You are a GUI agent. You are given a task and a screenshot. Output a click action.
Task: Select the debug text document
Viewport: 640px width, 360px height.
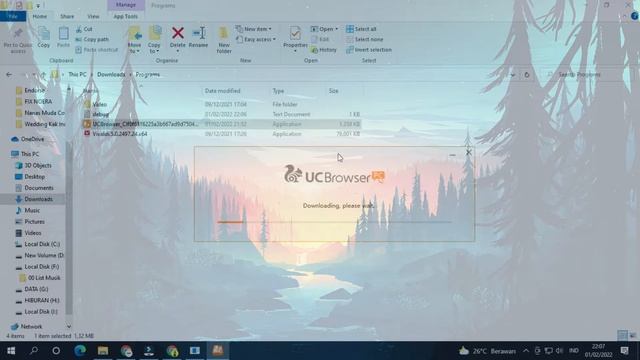[x=221, y=114]
